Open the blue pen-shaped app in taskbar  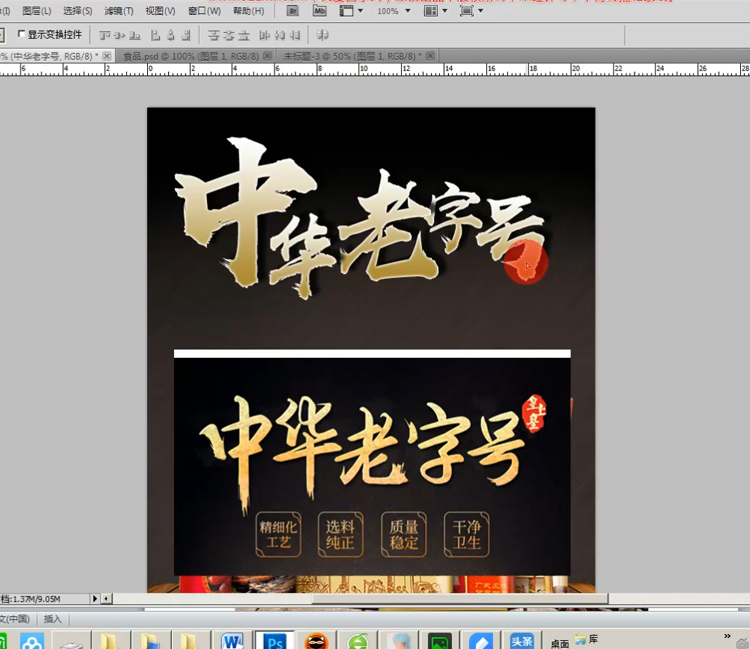click(x=481, y=641)
